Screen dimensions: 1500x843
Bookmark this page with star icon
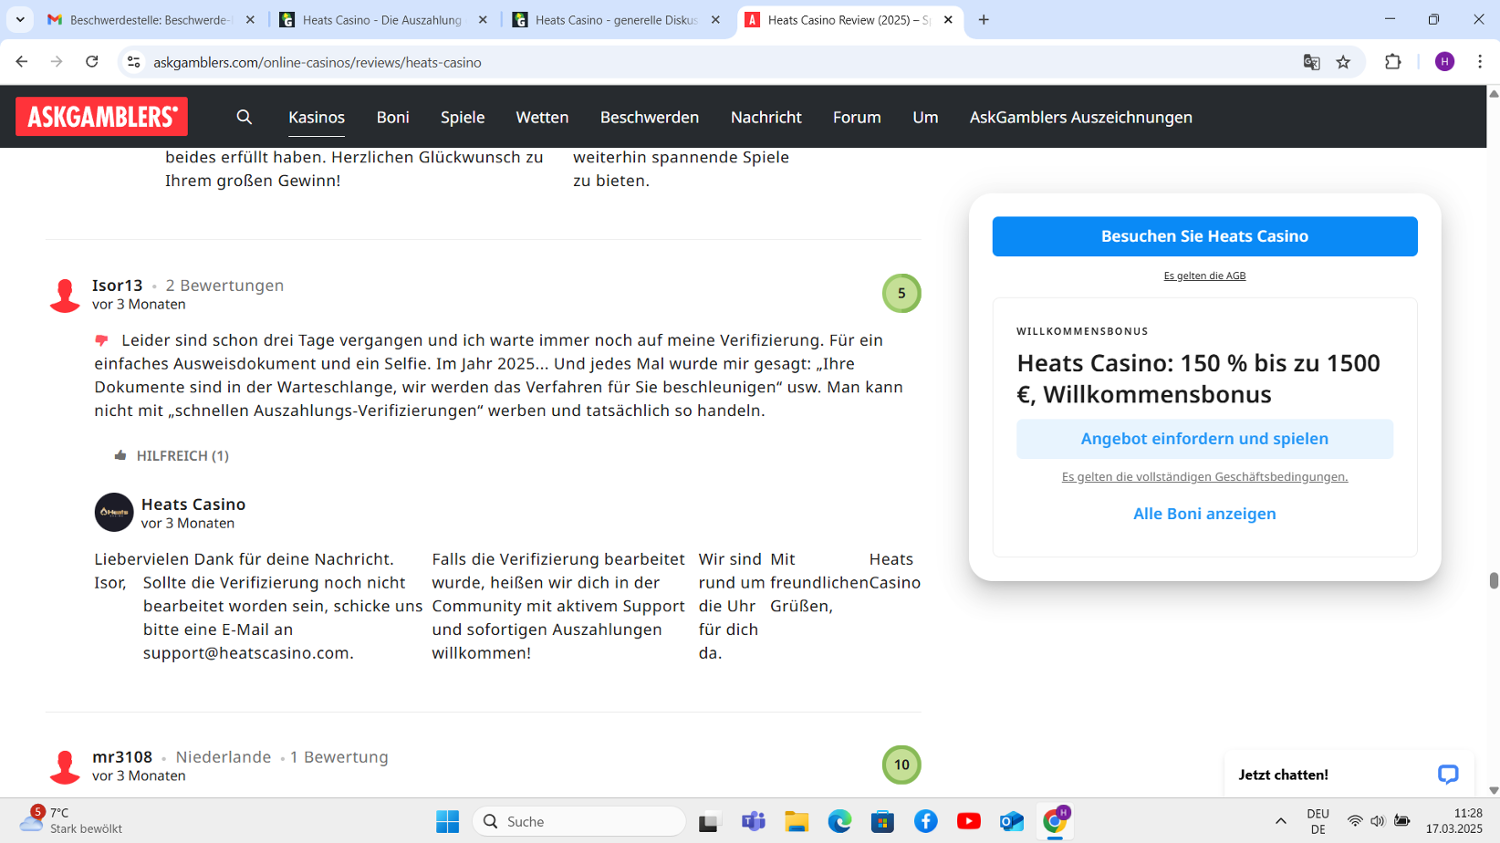pyautogui.click(x=1343, y=62)
